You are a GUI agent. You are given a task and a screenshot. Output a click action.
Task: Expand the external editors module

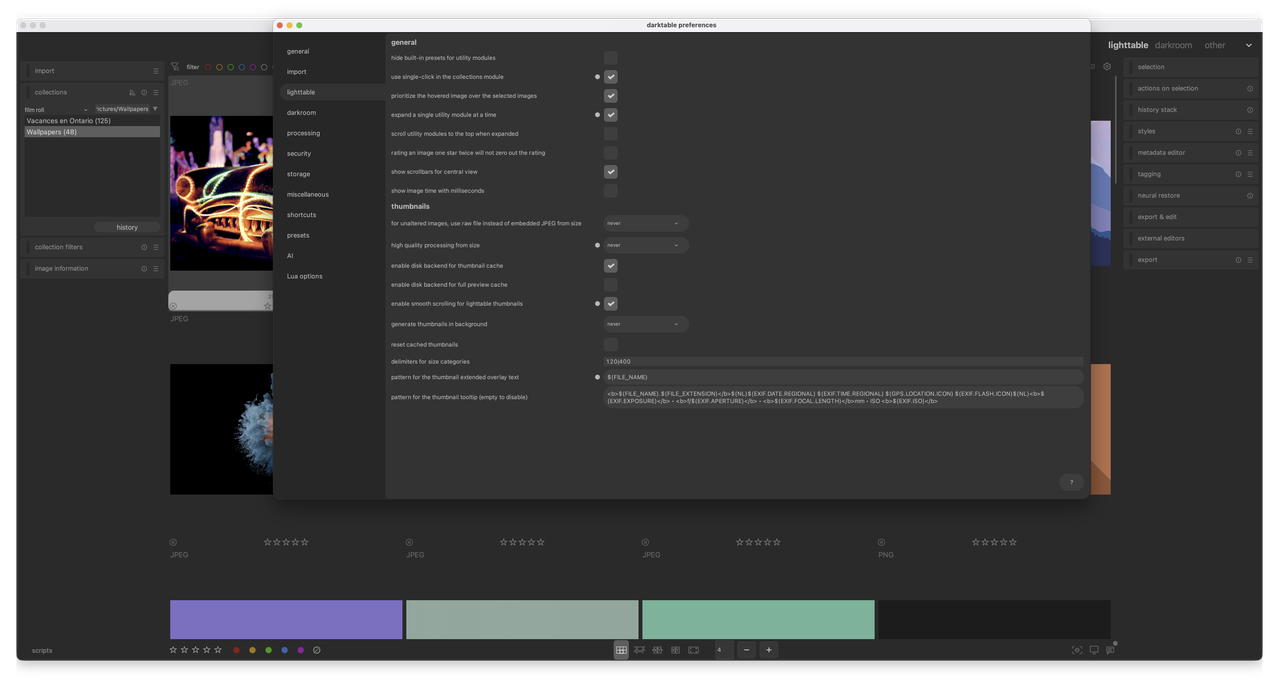tap(1190, 238)
